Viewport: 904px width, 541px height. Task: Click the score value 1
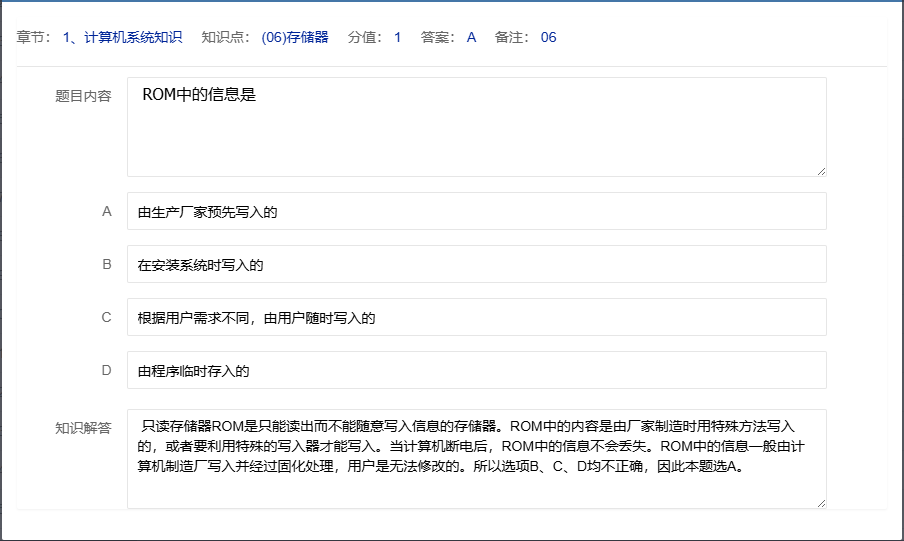pyautogui.click(x=397, y=38)
